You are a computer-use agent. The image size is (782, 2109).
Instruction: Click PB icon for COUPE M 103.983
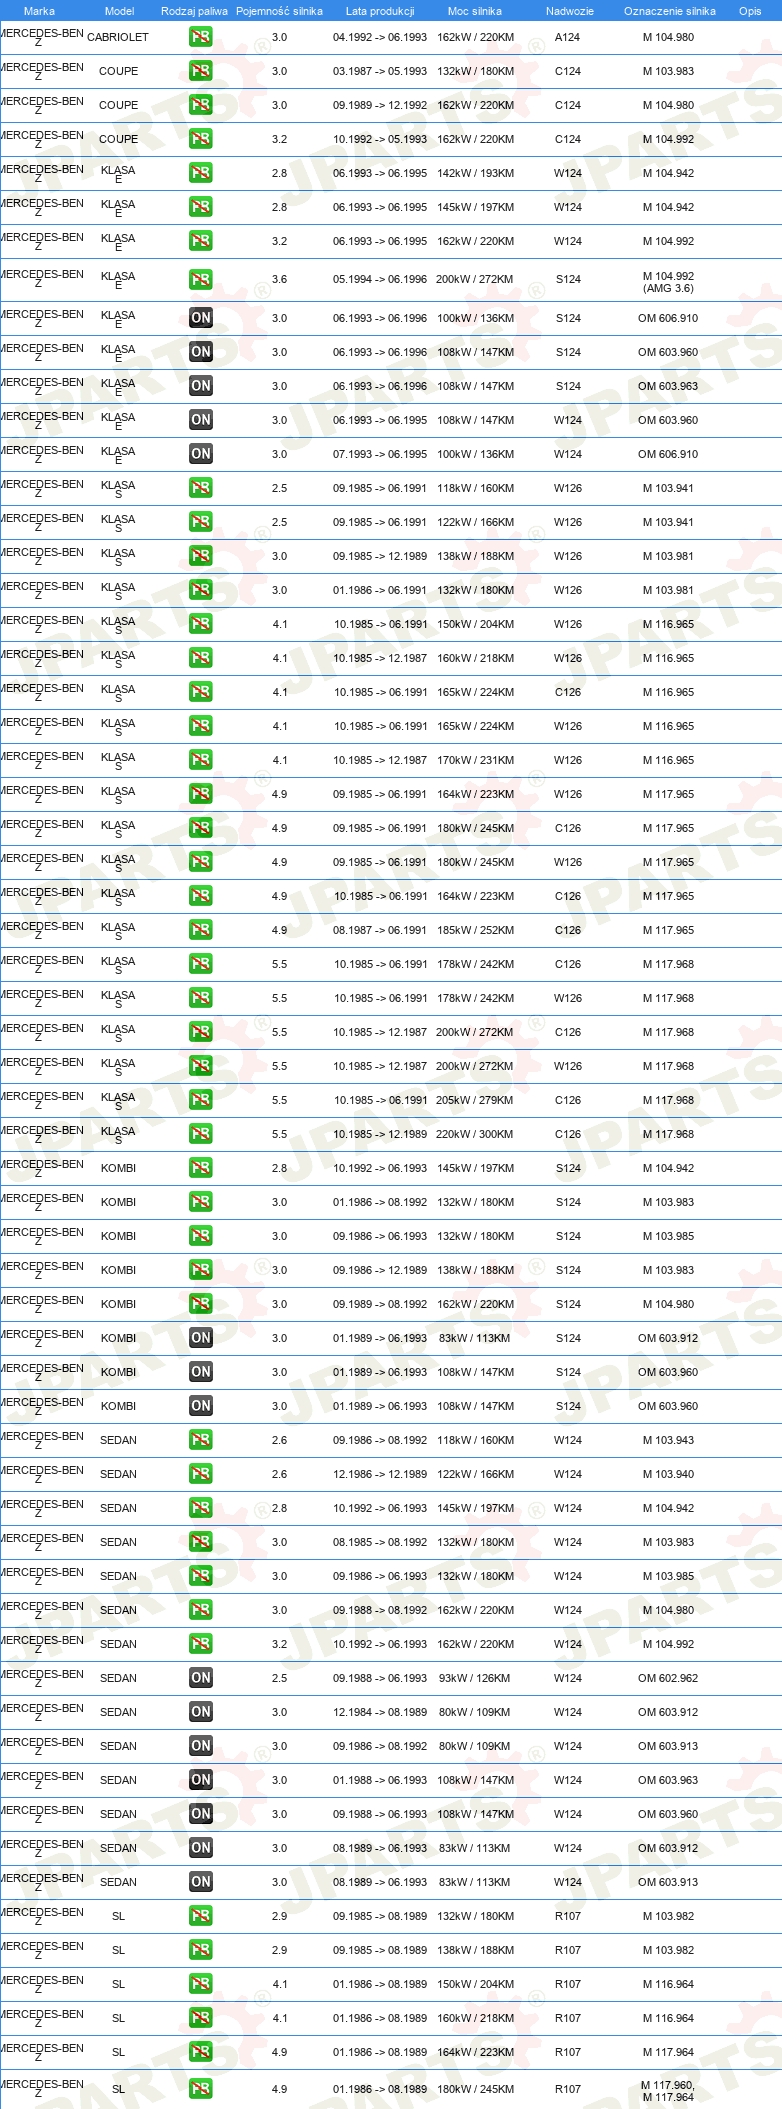point(201,71)
